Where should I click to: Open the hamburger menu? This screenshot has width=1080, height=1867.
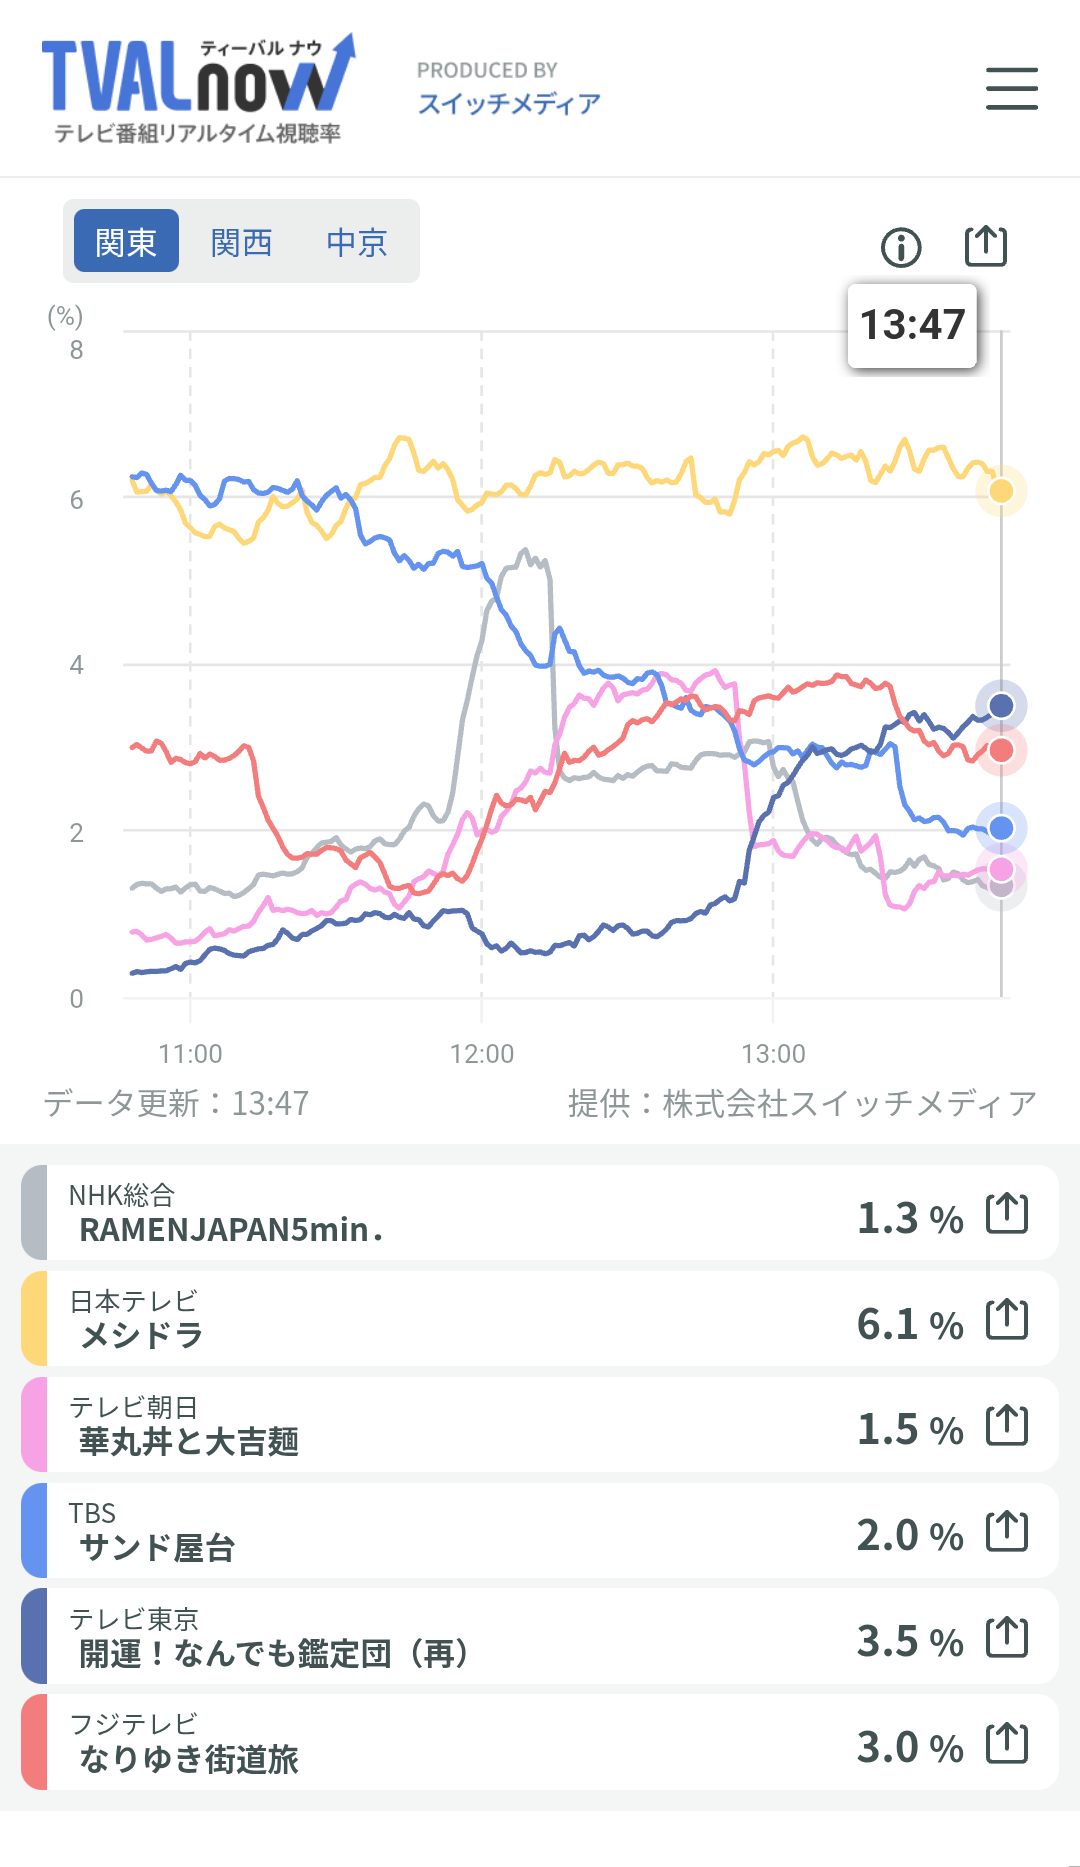[x=1011, y=88]
